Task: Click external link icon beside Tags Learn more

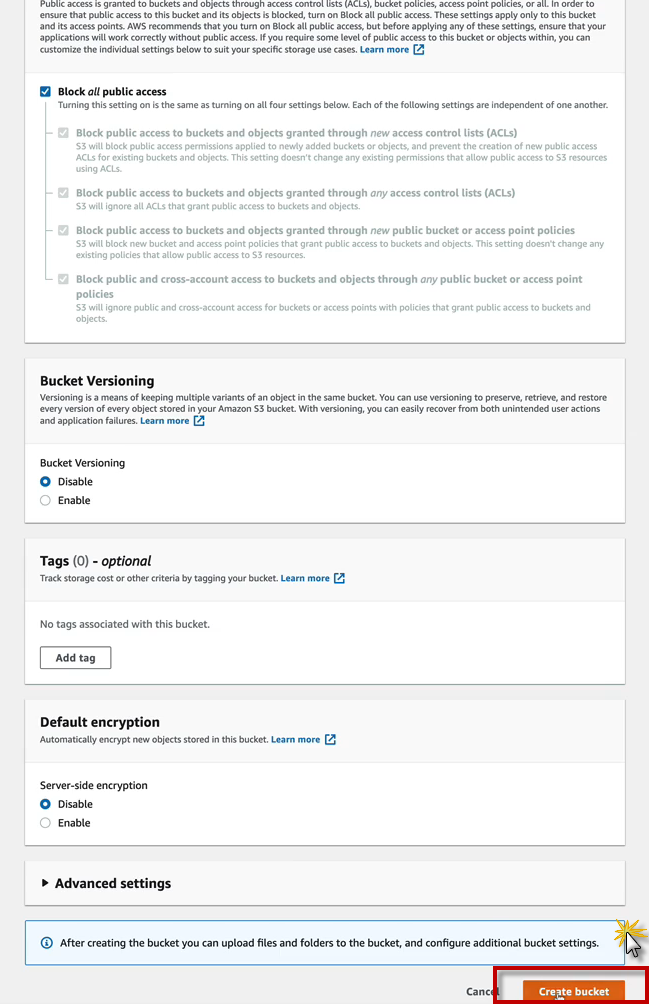Action: (x=339, y=578)
